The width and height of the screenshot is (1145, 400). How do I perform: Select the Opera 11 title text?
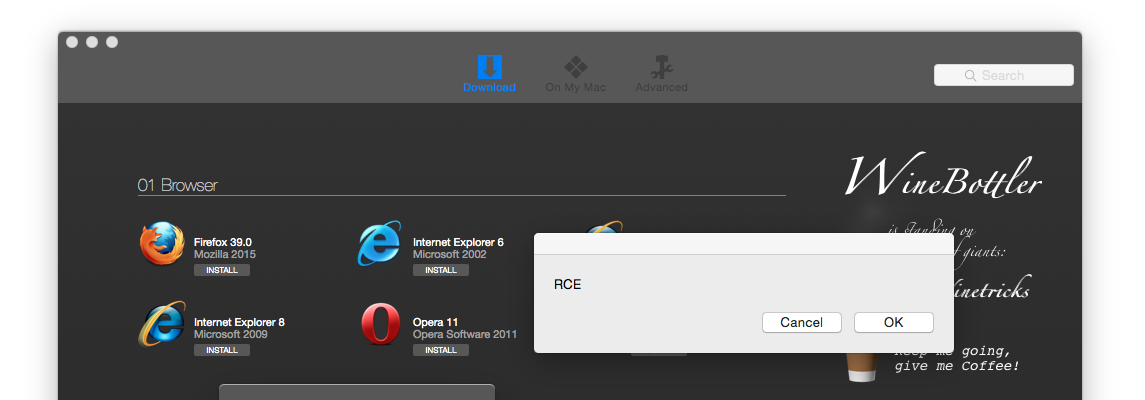point(435,322)
